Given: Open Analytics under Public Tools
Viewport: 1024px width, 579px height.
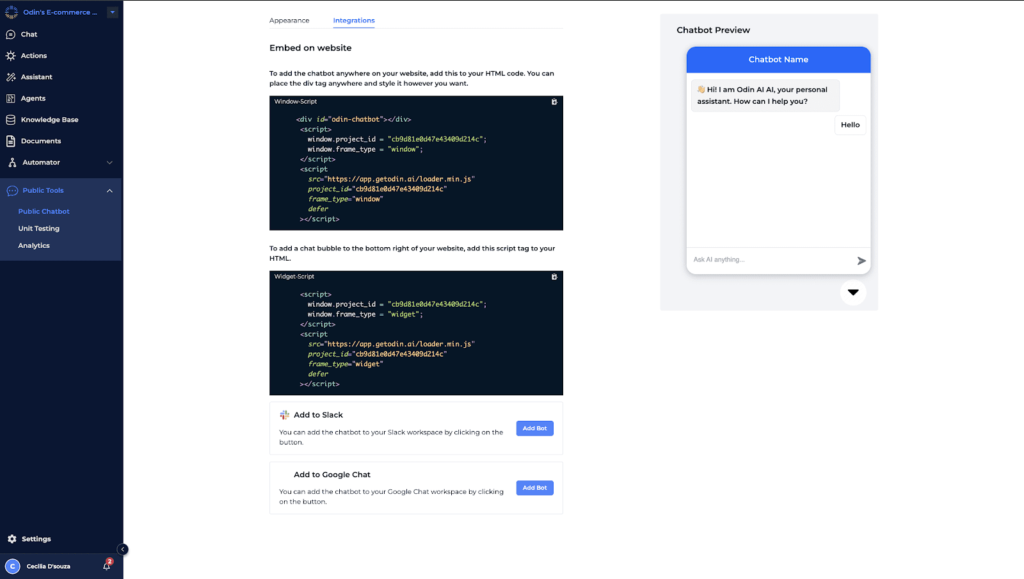Looking at the screenshot, I should (37, 245).
